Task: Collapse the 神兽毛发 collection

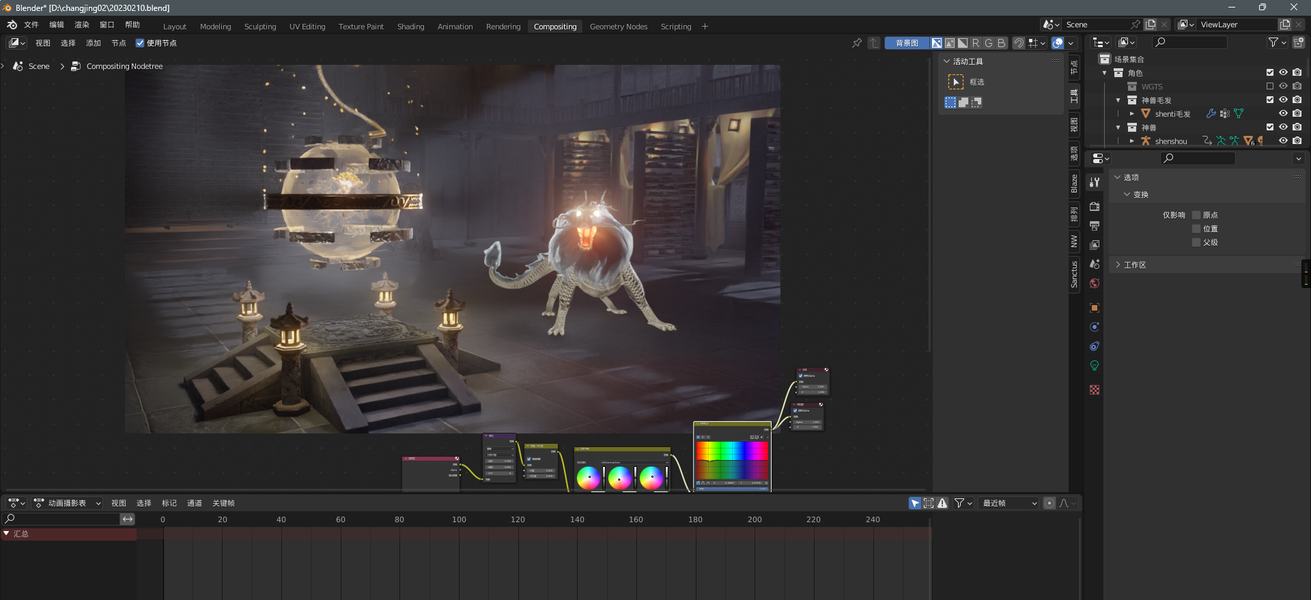Action: click(x=1119, y=100)
